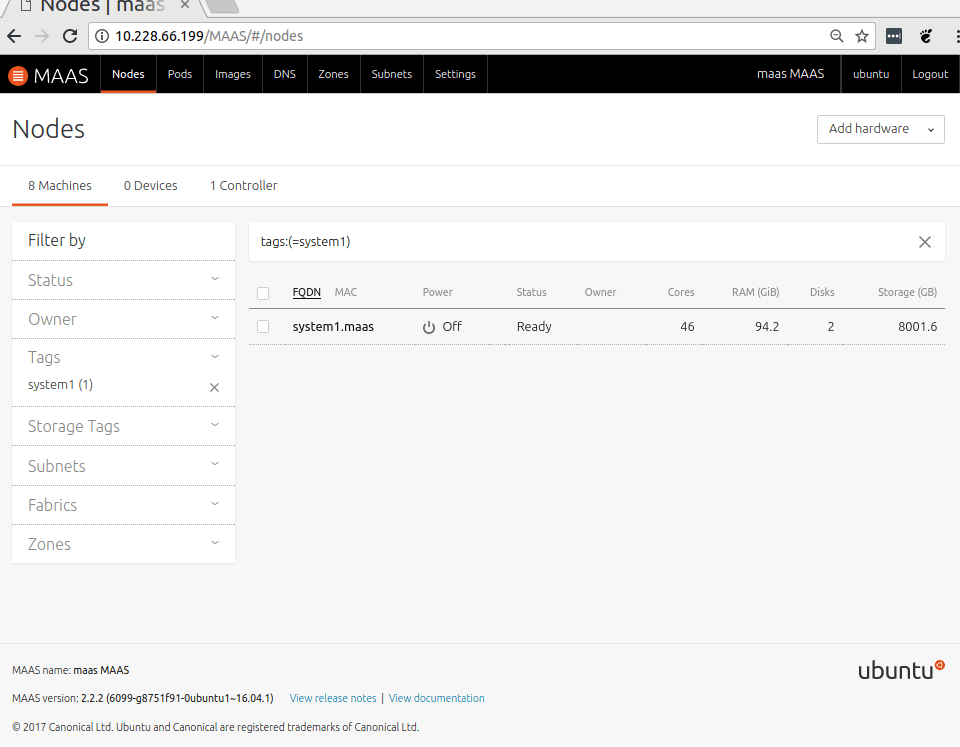Switch name column to MAC

click(x=346, y=293)
